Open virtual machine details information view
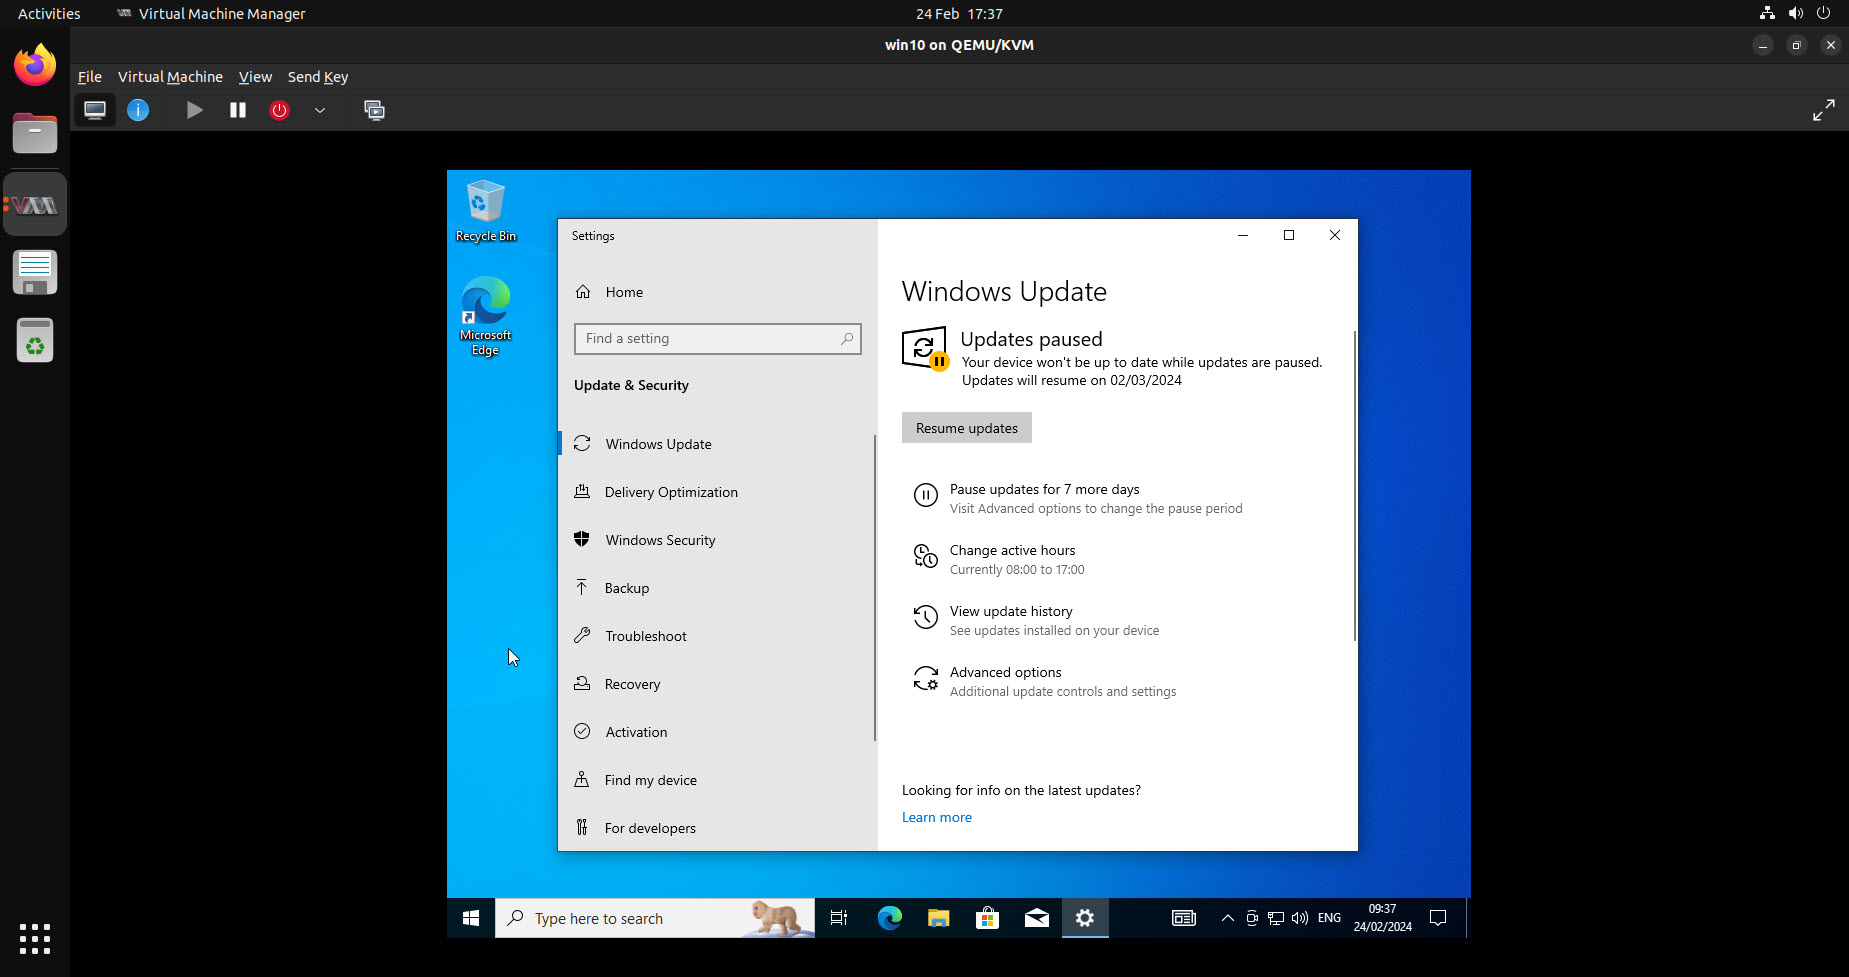Screen dimensions: 1849x977 138,110
